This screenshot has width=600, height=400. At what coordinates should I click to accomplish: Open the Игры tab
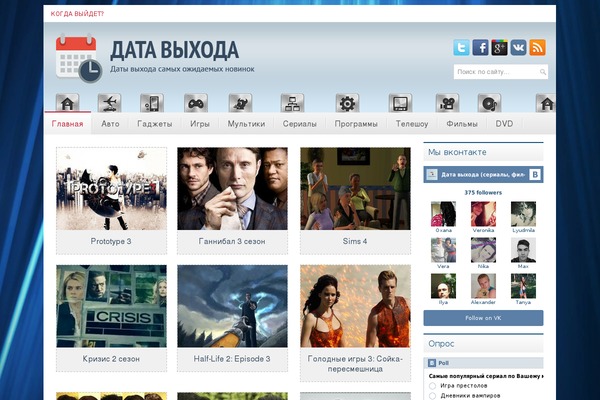coord(200,124)
